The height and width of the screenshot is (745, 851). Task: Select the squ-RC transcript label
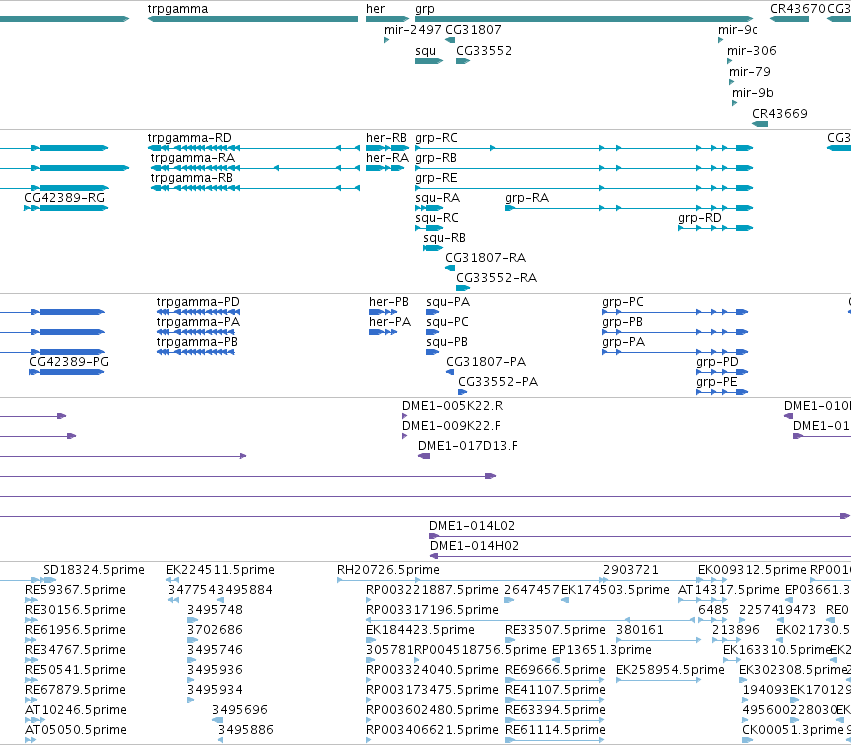(x=437, y=218)
